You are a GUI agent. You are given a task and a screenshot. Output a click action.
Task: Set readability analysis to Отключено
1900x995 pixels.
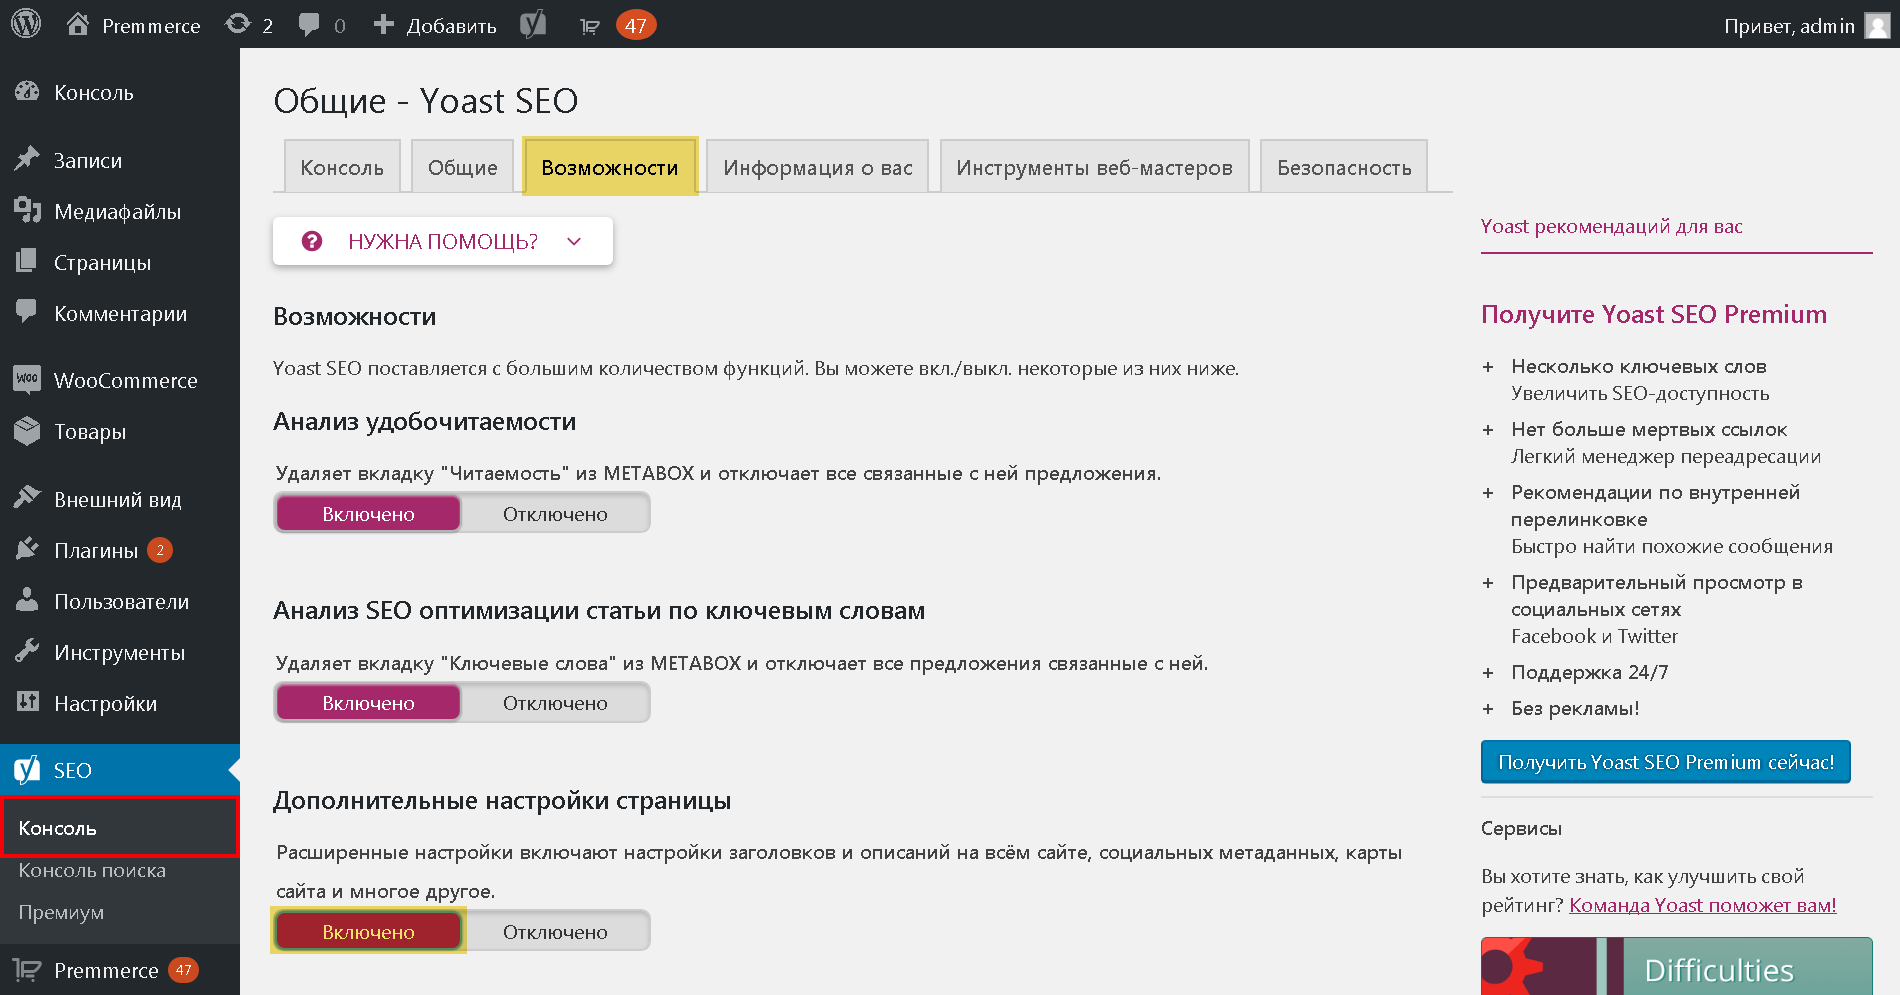[x=555, y=514]
